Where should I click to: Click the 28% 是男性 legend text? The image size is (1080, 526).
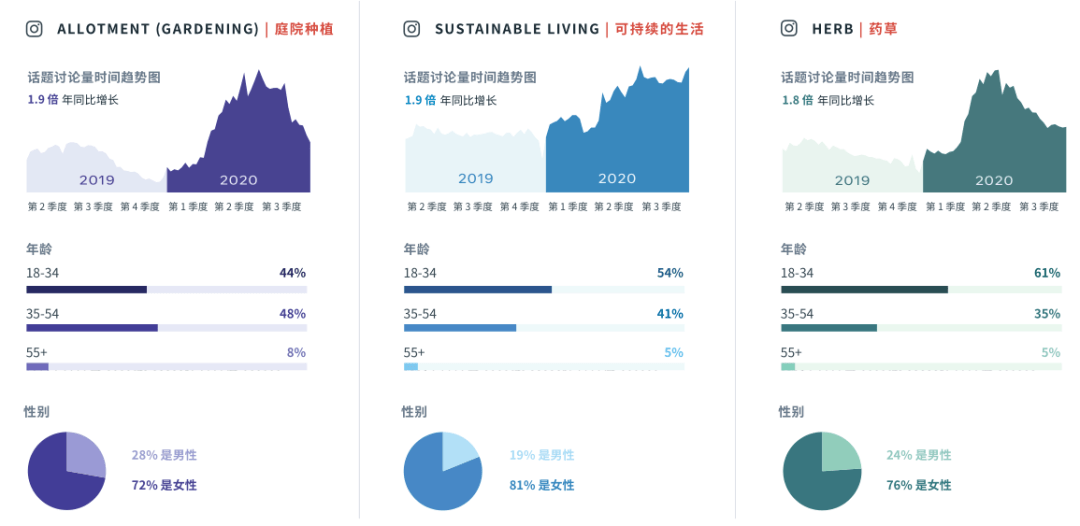(164, 455)
